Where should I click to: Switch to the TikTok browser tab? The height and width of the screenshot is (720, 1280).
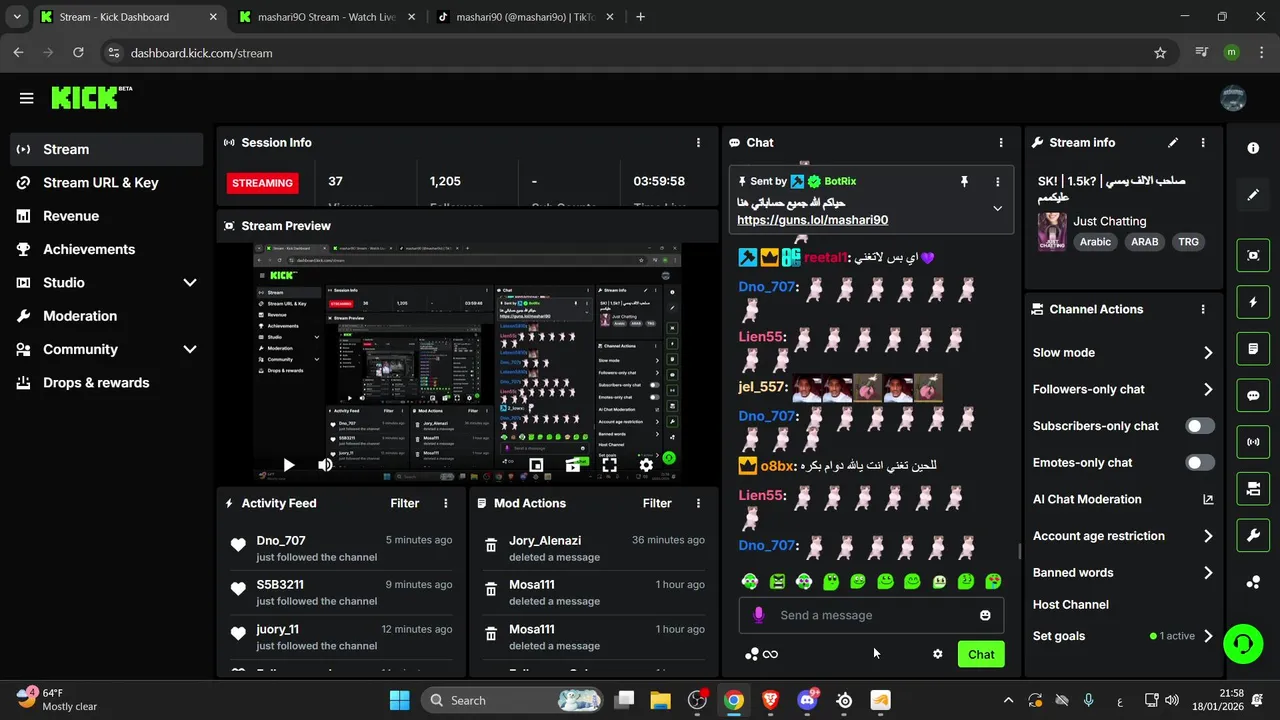click(525, 17)
